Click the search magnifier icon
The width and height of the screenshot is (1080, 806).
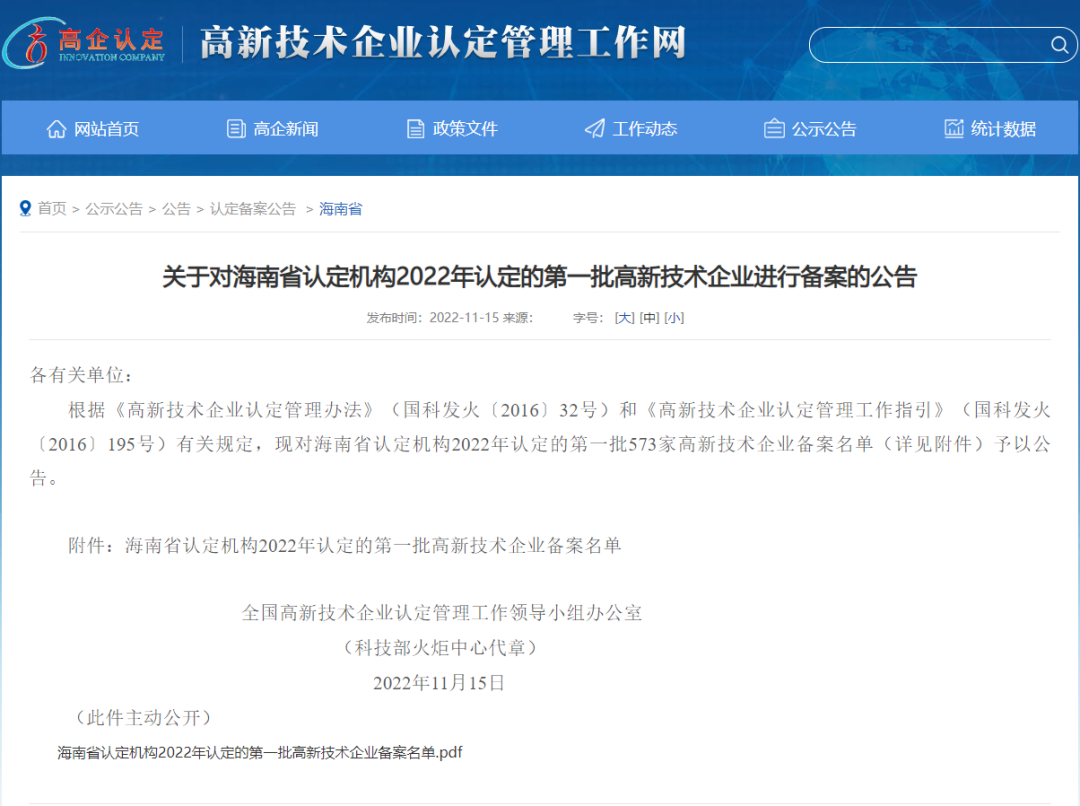click(x=1059, y=44)
